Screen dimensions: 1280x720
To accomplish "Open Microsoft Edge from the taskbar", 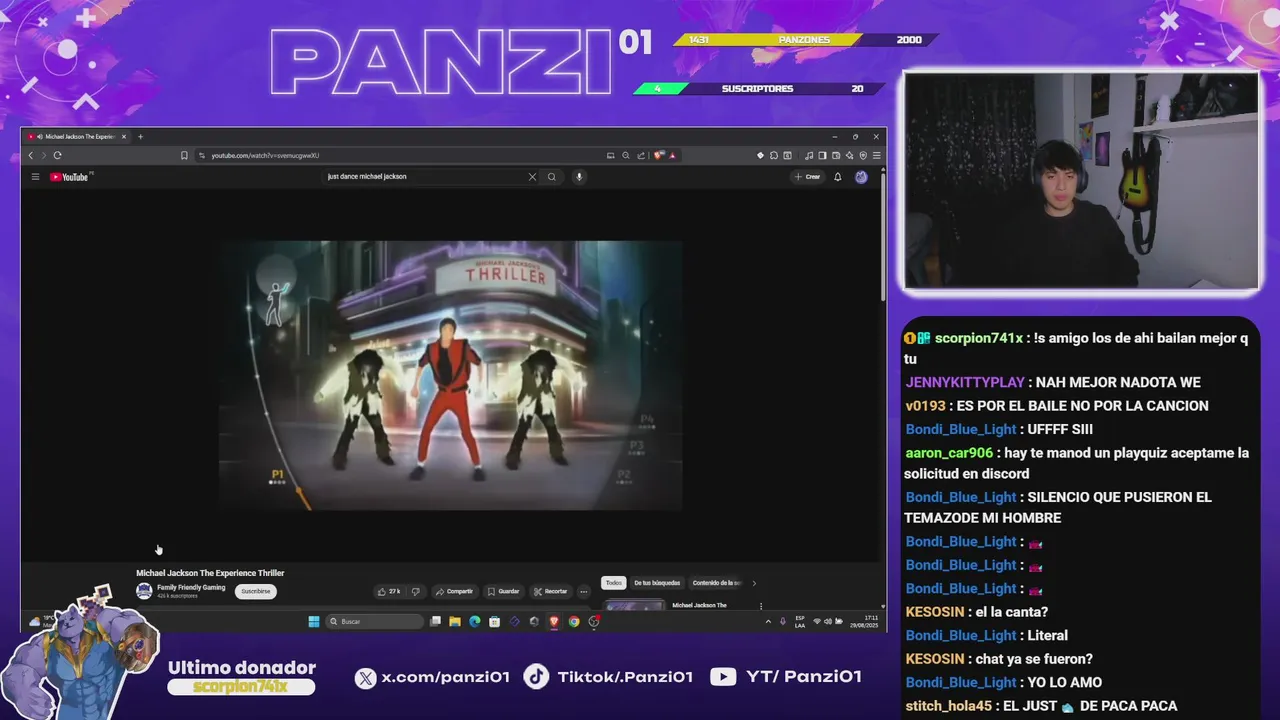I will 474,621.
